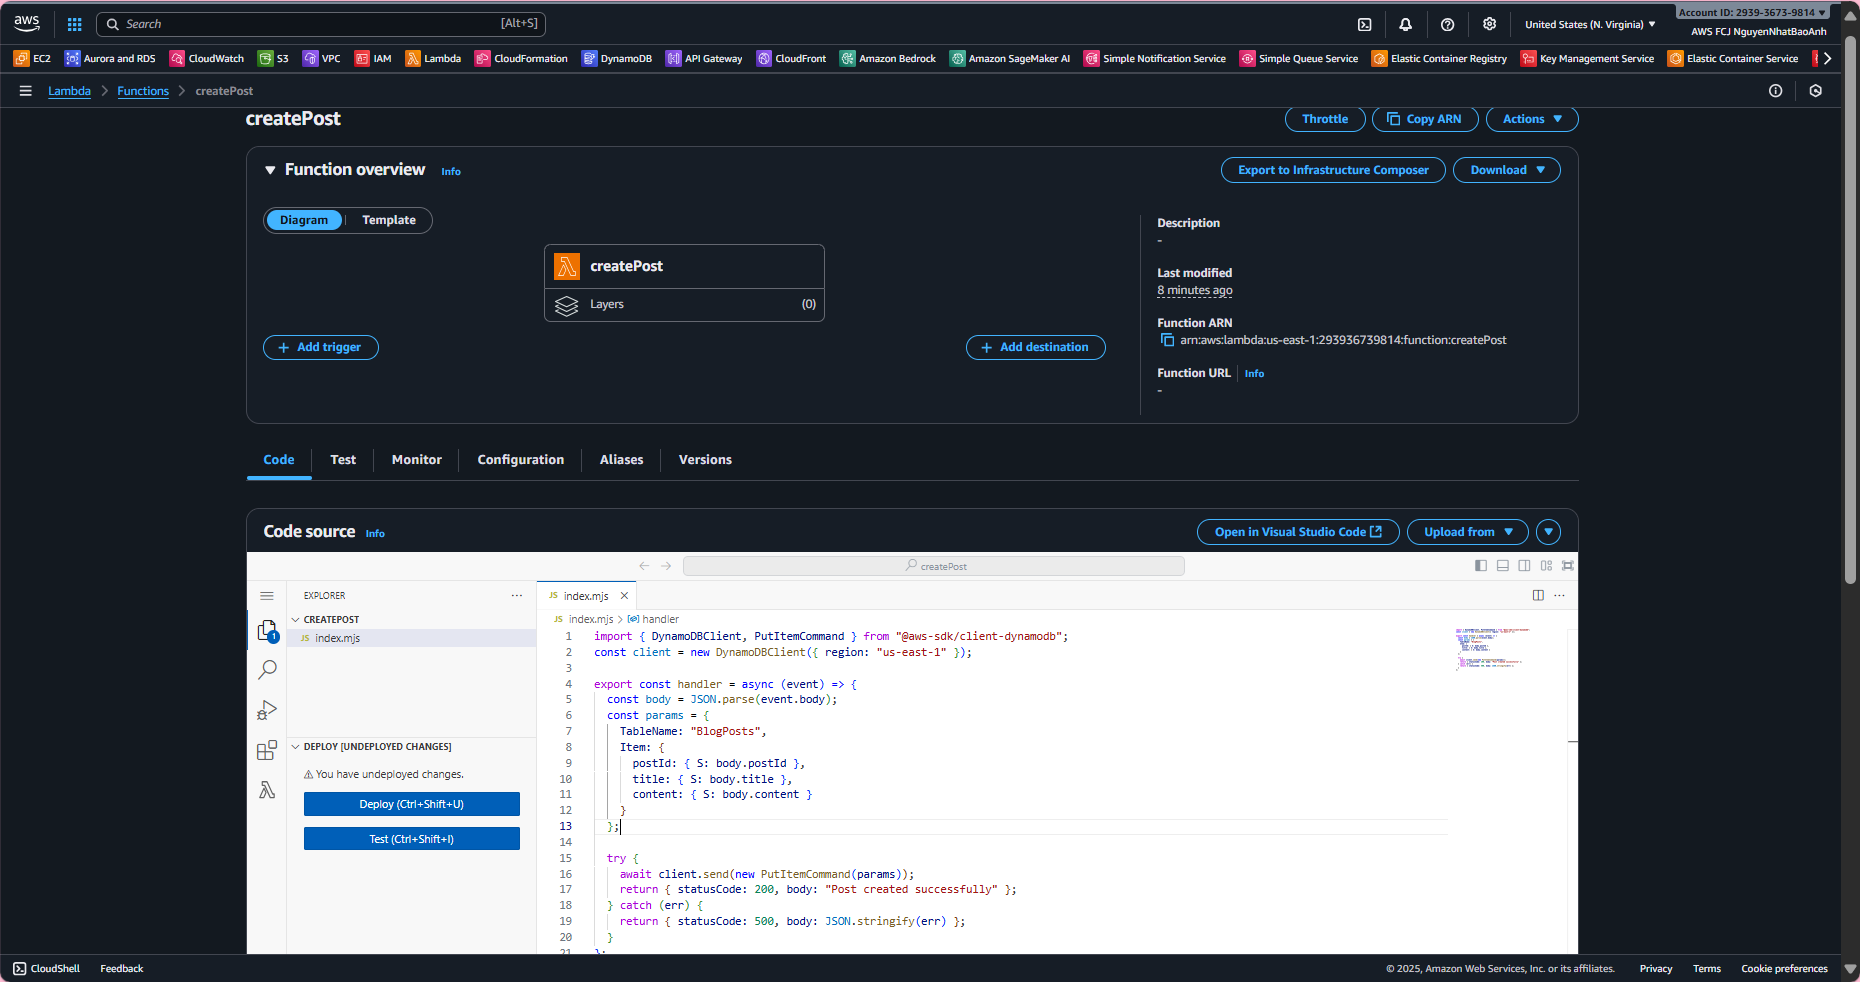
Task: Open the Monitor tab
Action: point(416,460)
